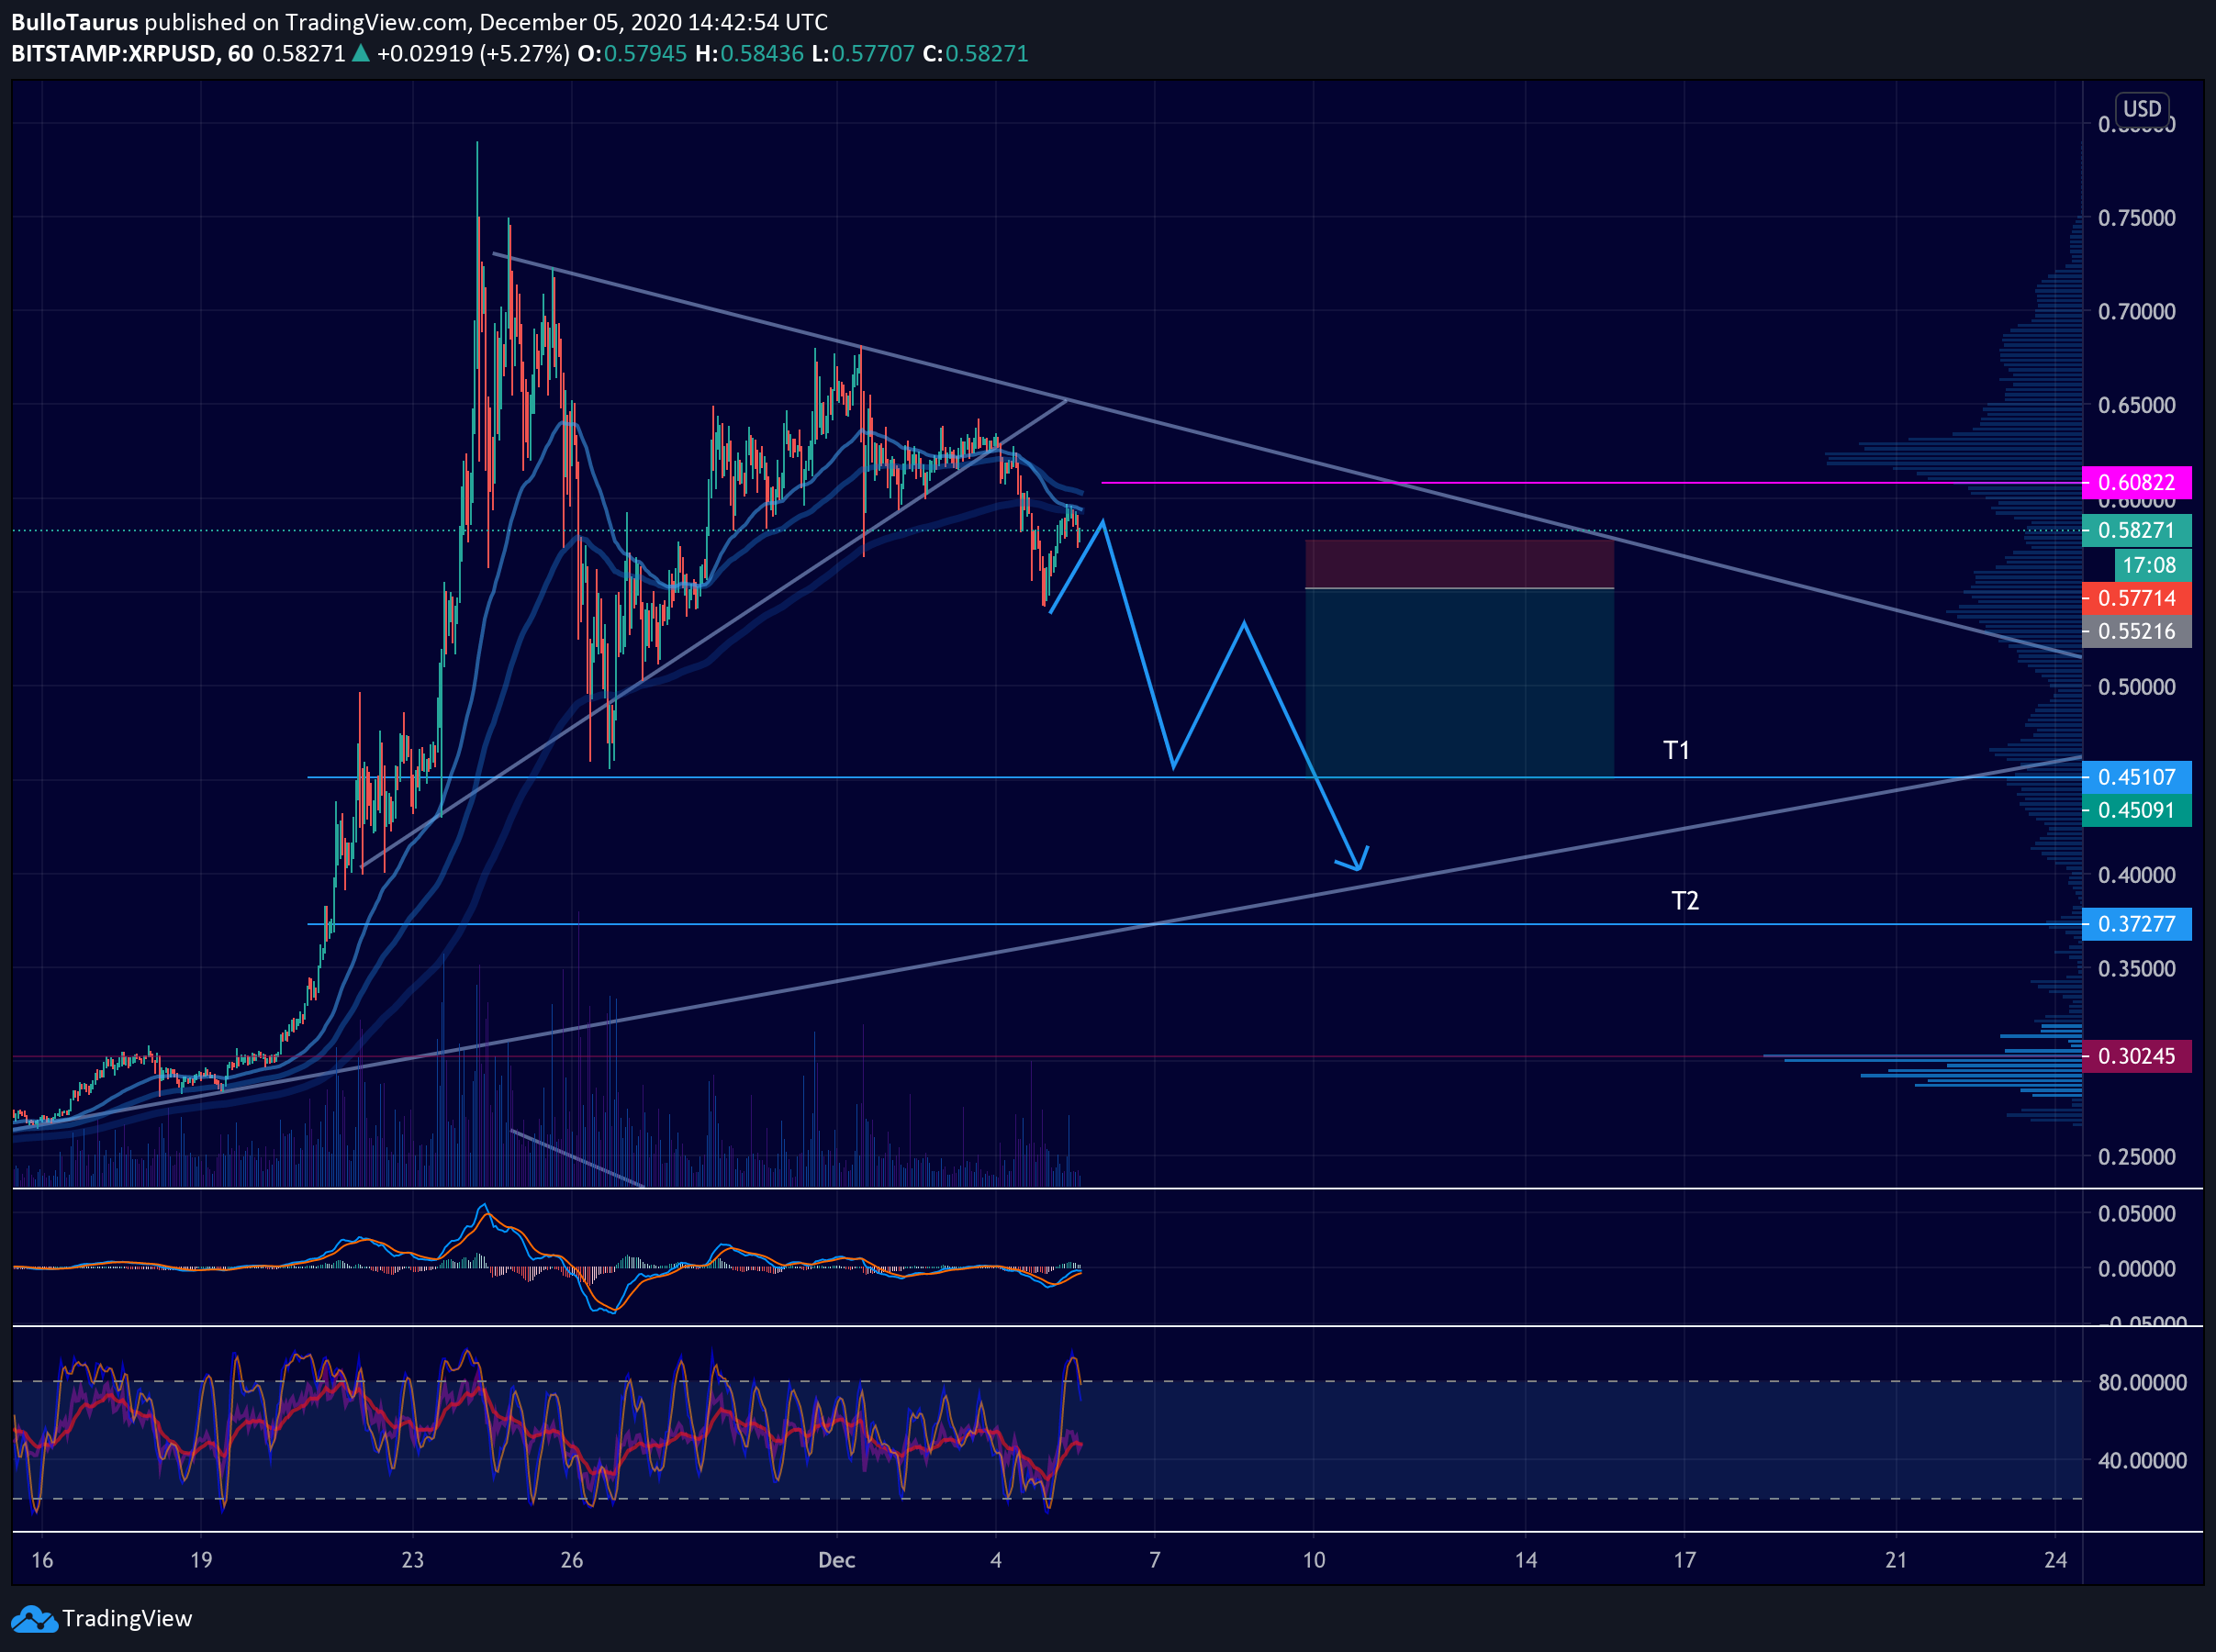
Task: Click the T1 target annotation
Action: point(1676,750)
